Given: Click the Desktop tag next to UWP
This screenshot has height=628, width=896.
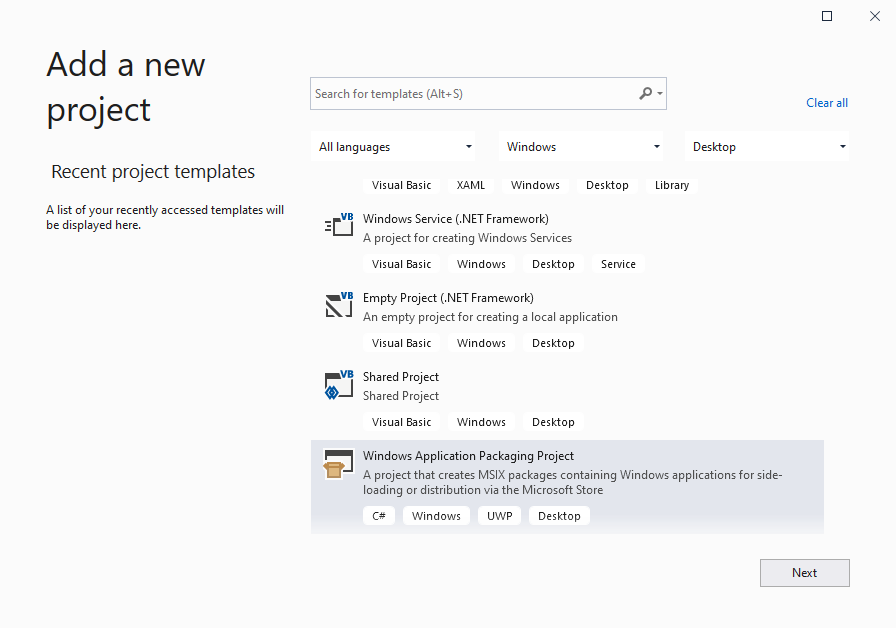Looking at the screenshot, I should click(559, 516).
